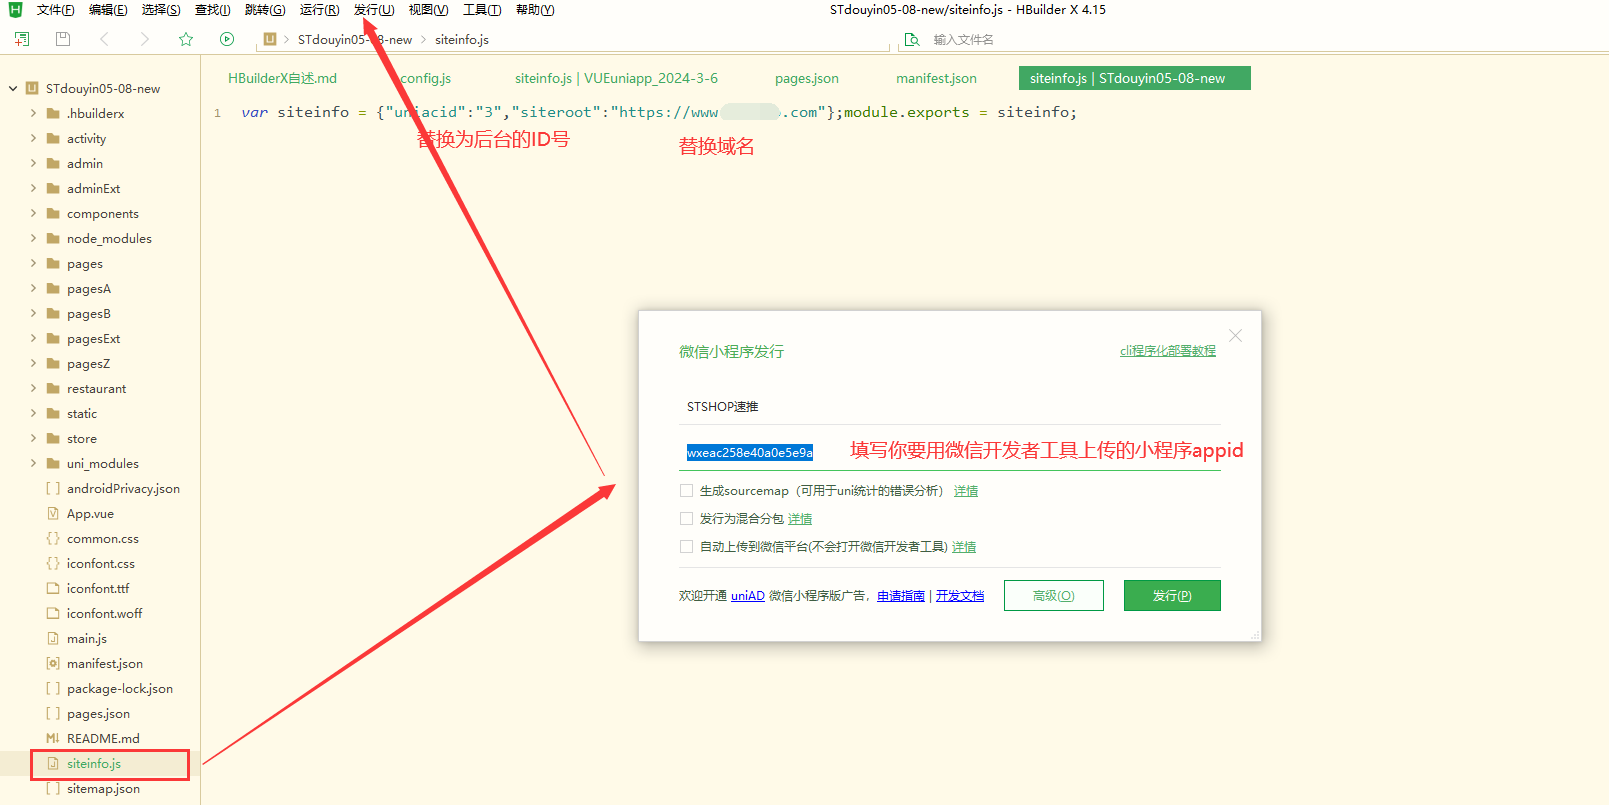Click the STdouyin05-08-new project icon in tree

[x=32, y=88]
